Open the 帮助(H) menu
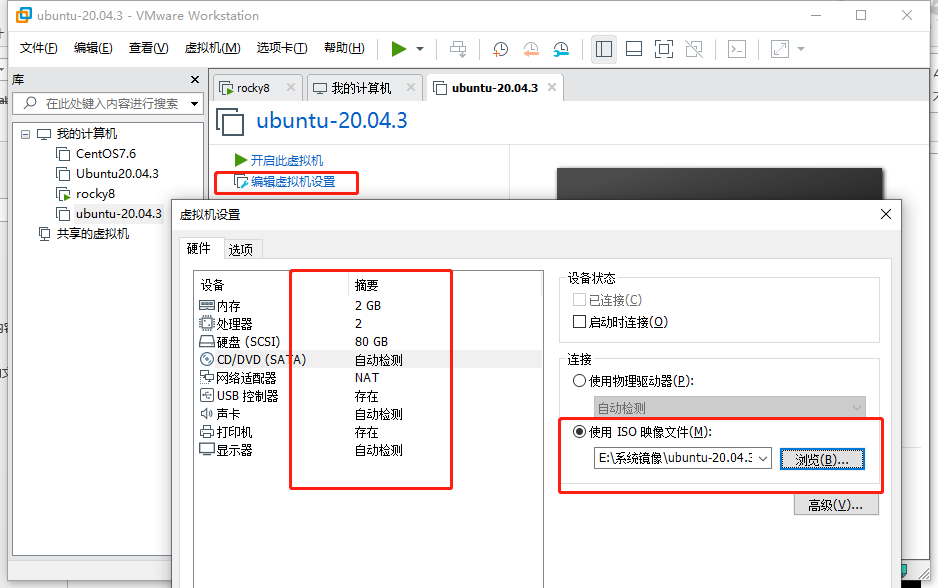The image size is (938, 588). (344, 48)
